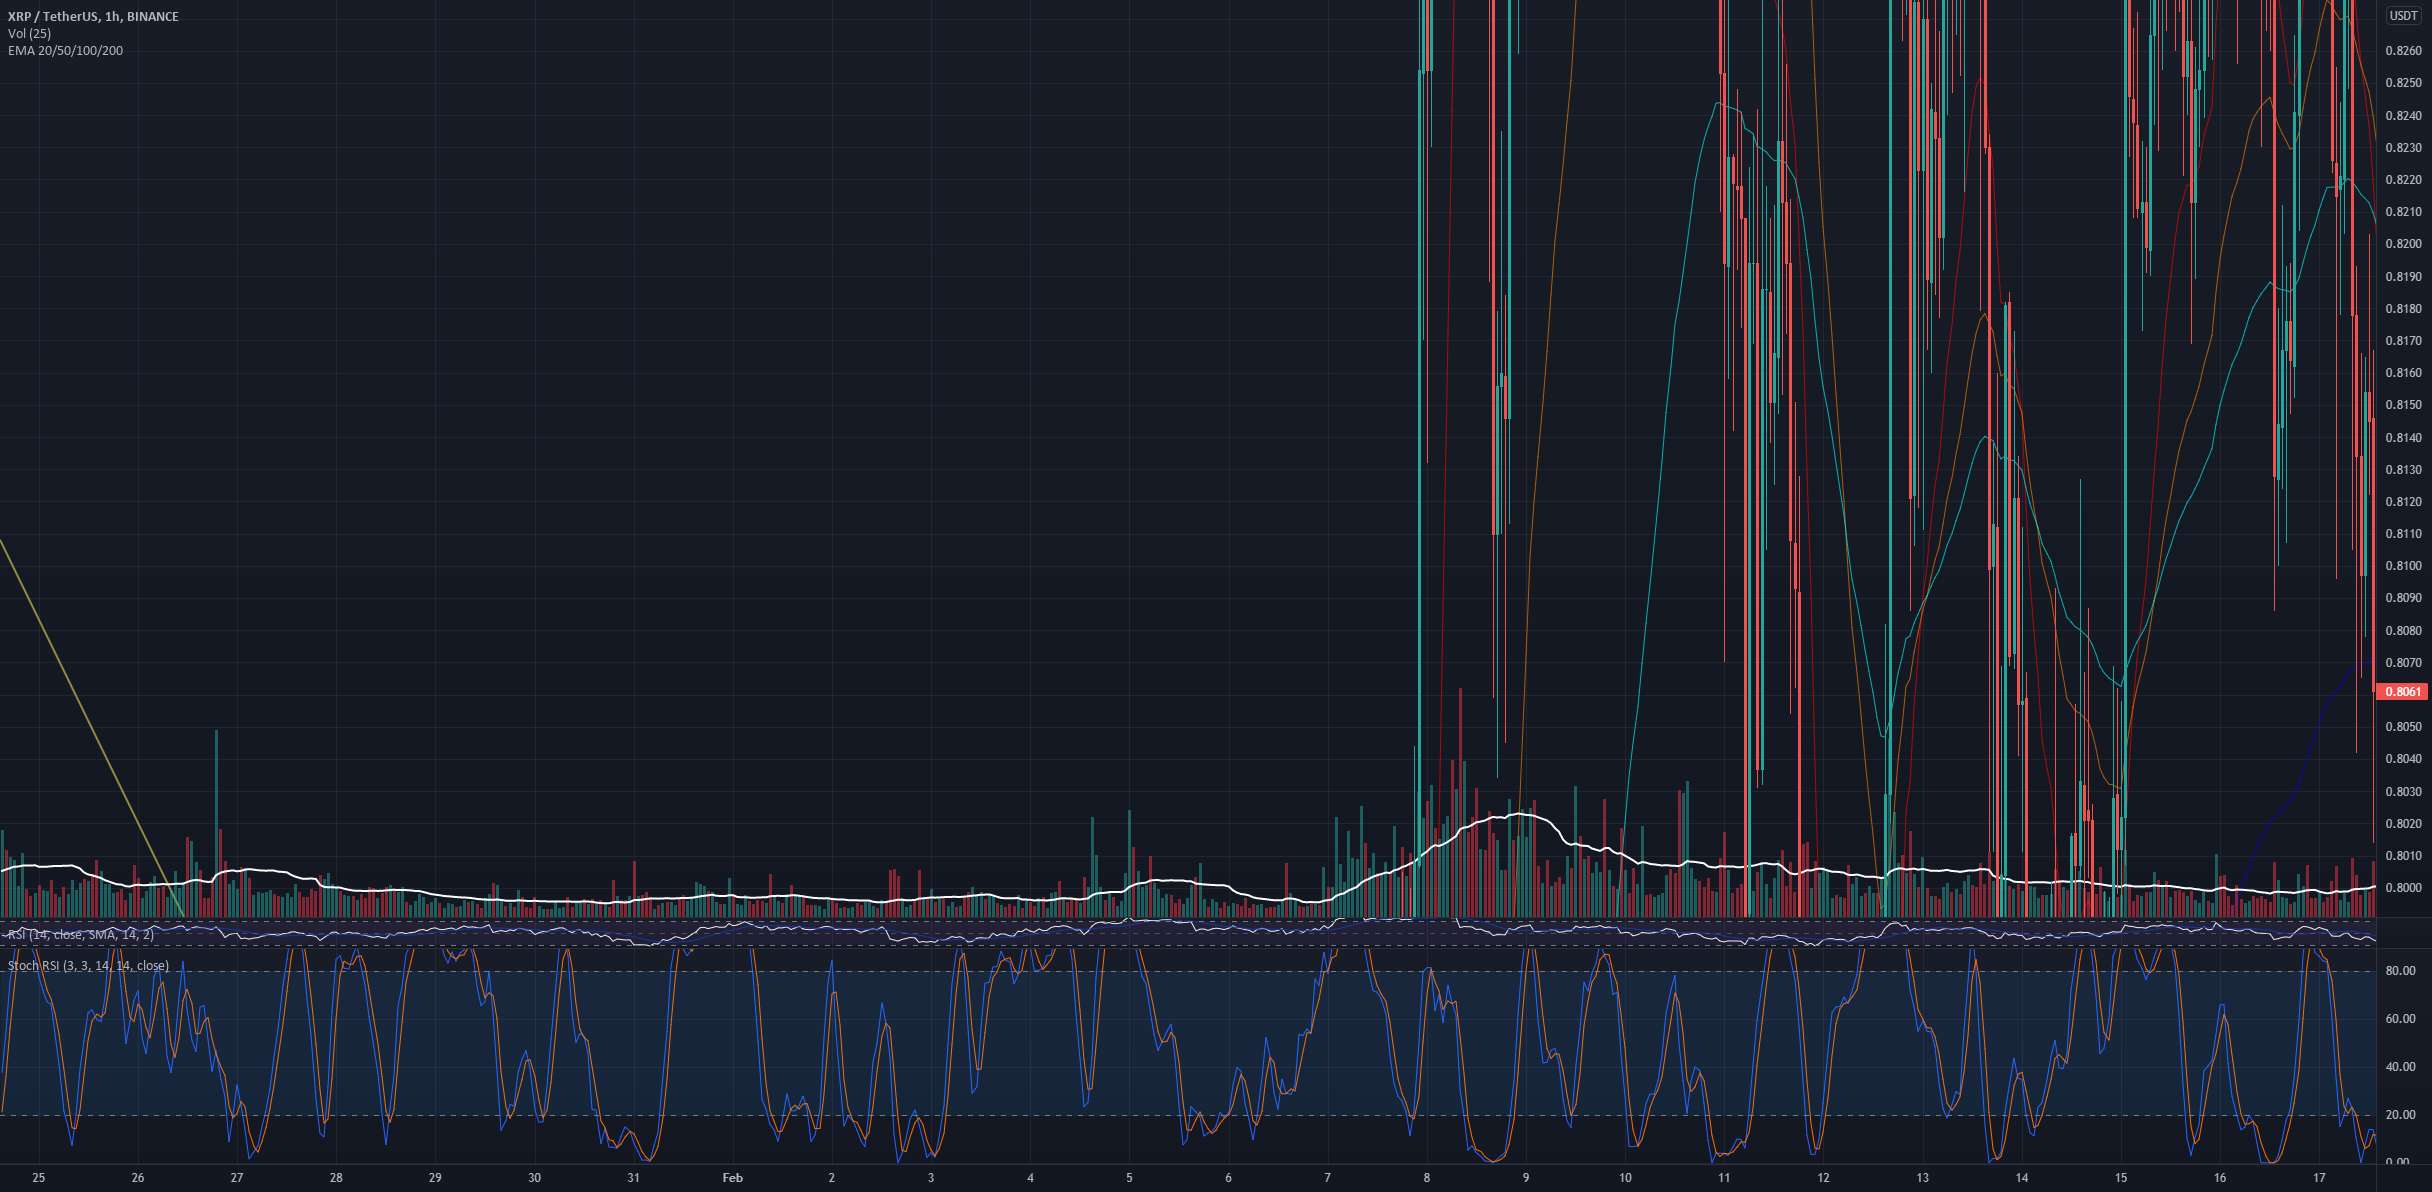Click the 80.00 Stoch RSI scale value
Viewport: 2432px width, 1192px height.
pos(2400,971)
